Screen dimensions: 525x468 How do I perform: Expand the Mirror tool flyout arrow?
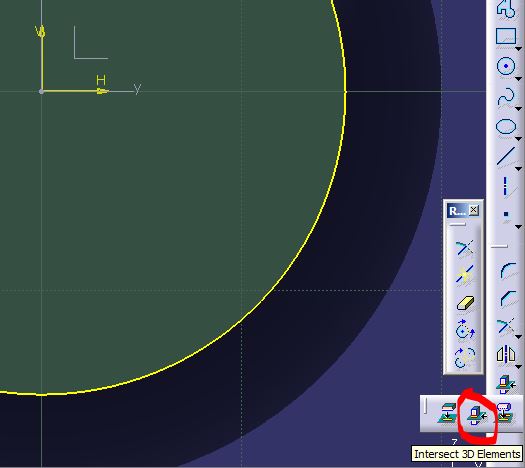(519, 367)
